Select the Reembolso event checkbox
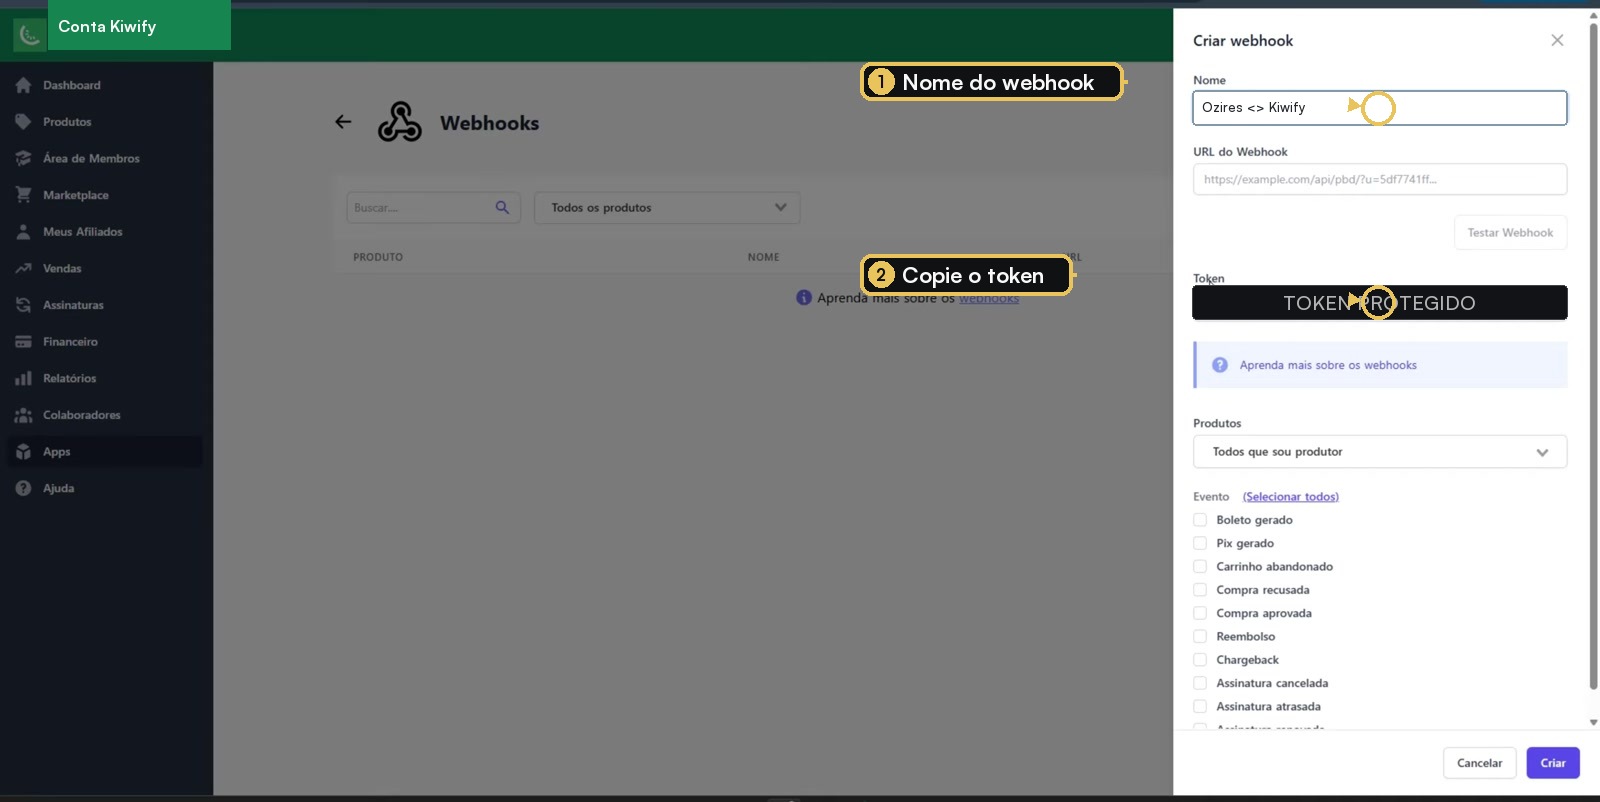 (x=1200, y=636)
